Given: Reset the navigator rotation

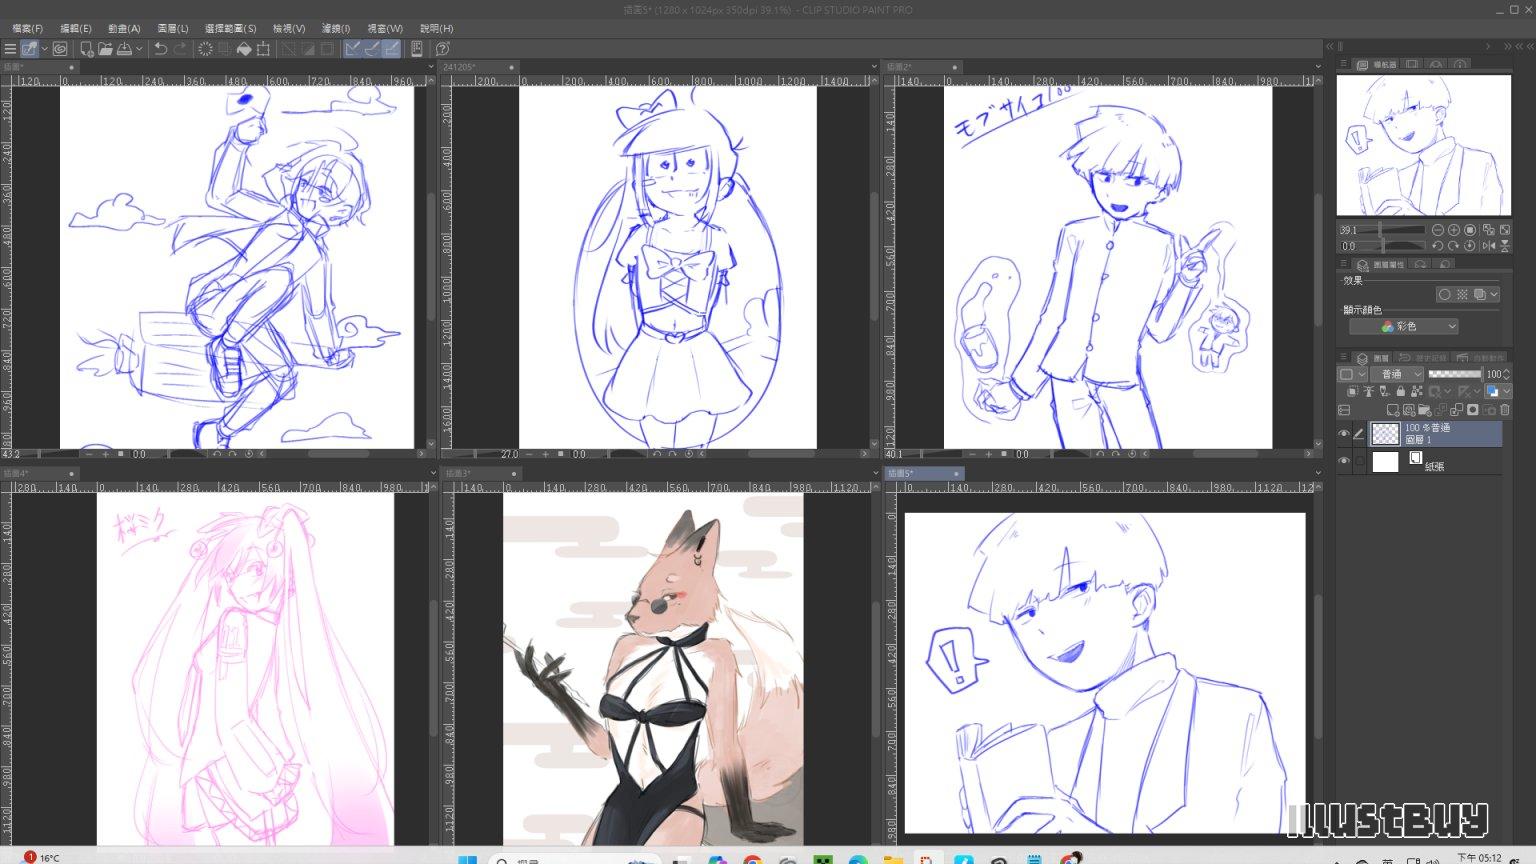Looking at the screenshot, I should tap(1470, 245).
